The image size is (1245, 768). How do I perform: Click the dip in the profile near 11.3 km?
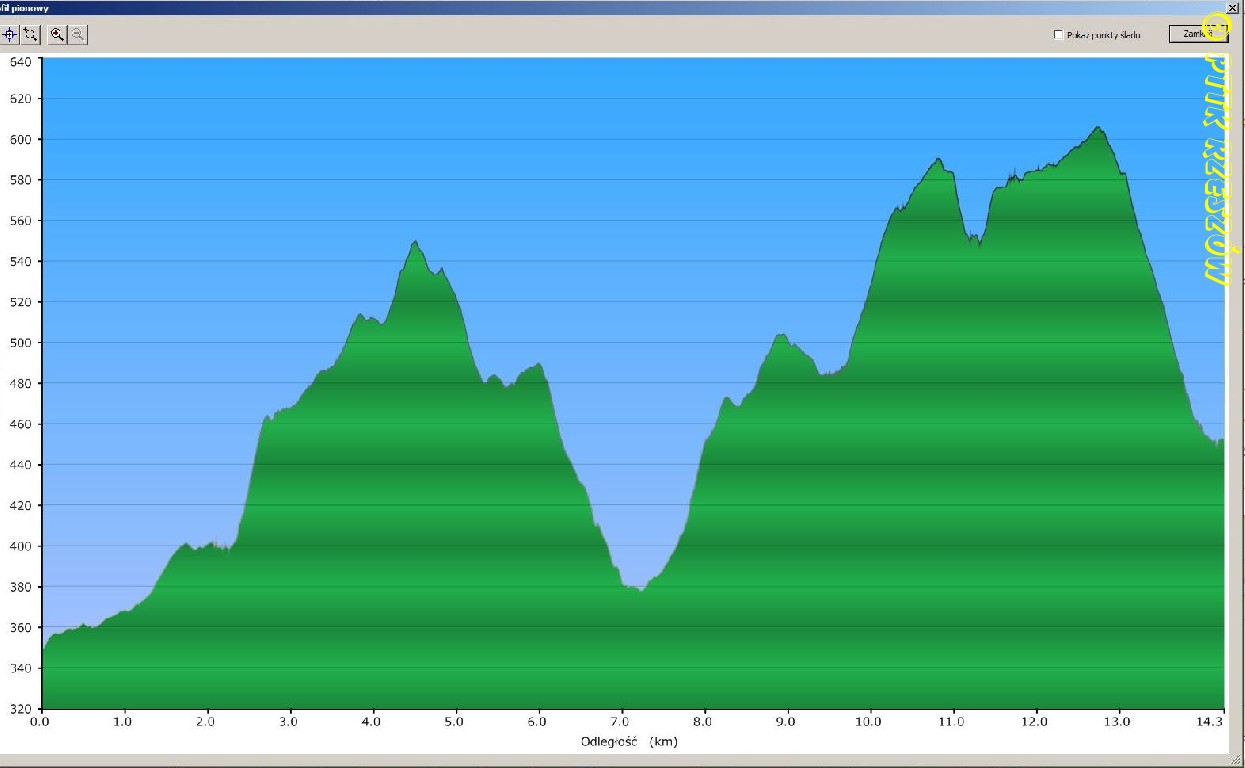(978, 243)
